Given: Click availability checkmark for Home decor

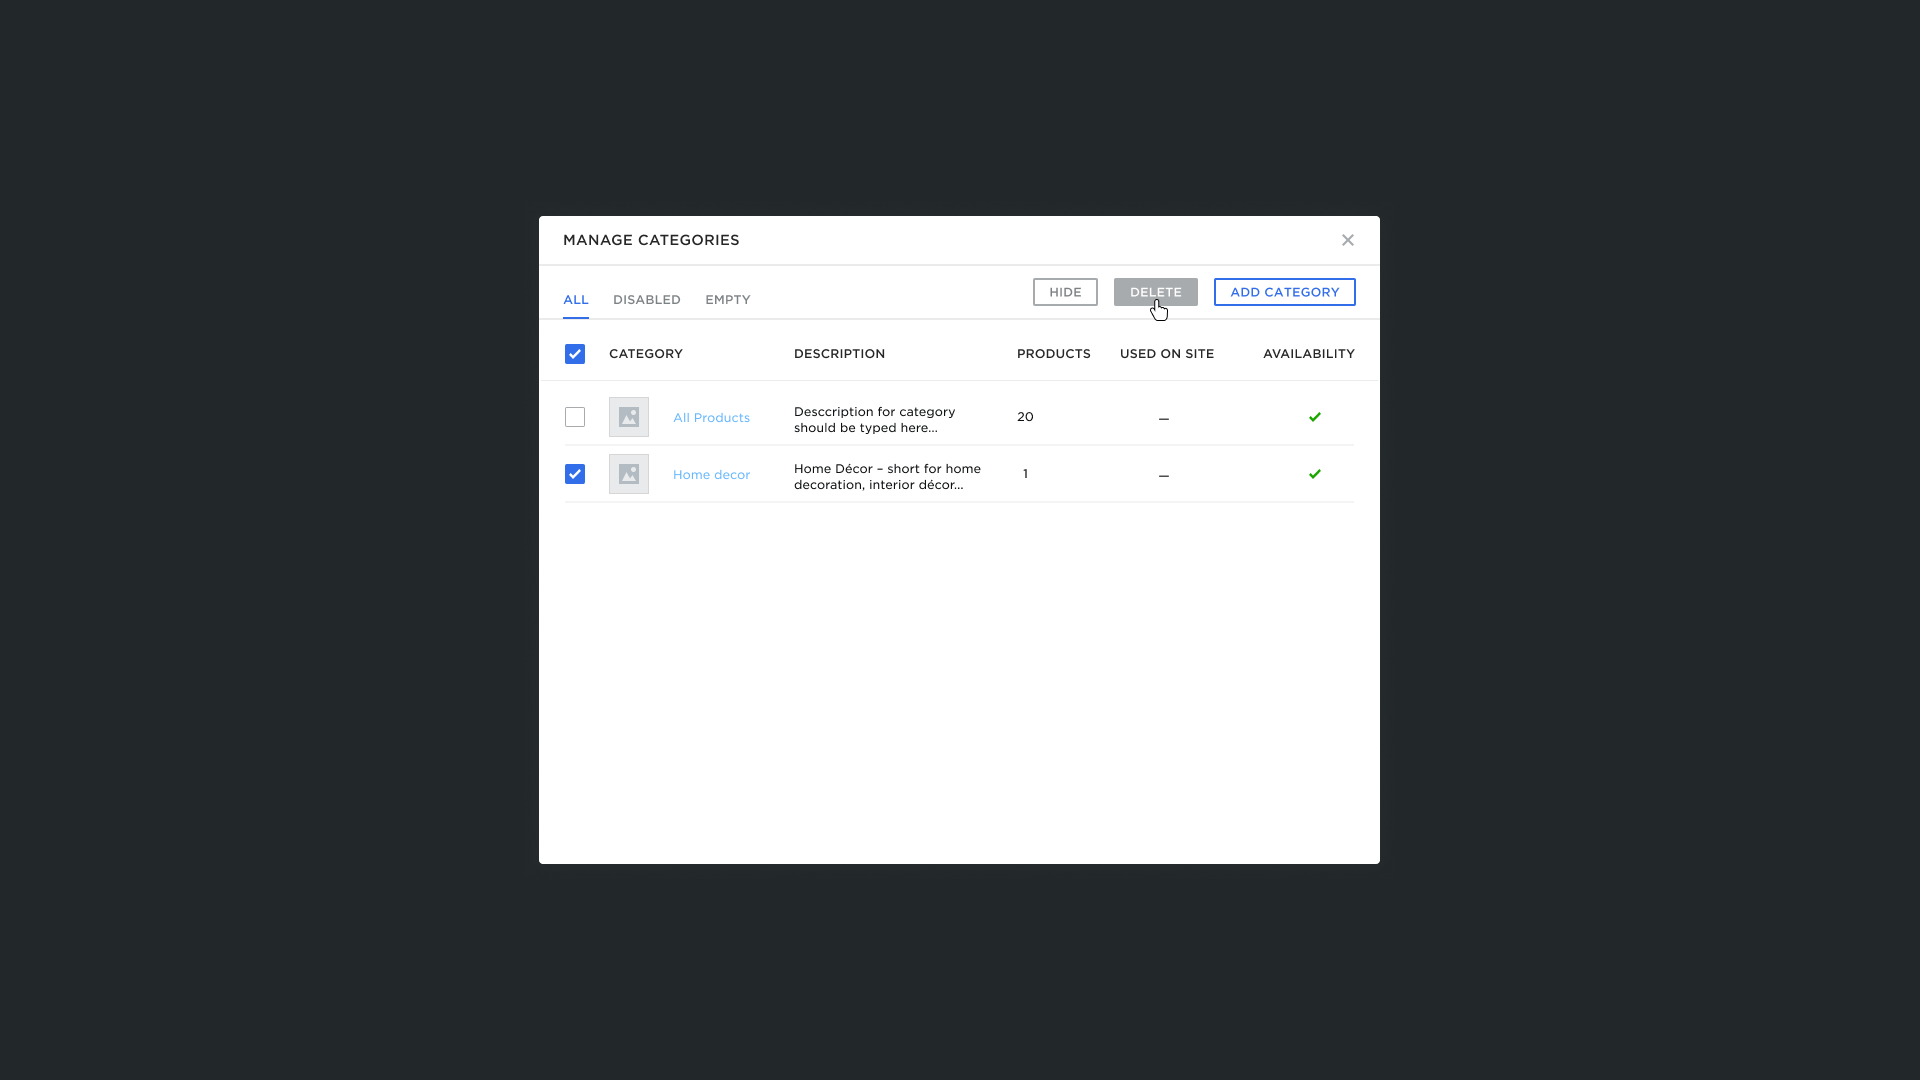Looking at the screenshot, I should [1314, 474].
